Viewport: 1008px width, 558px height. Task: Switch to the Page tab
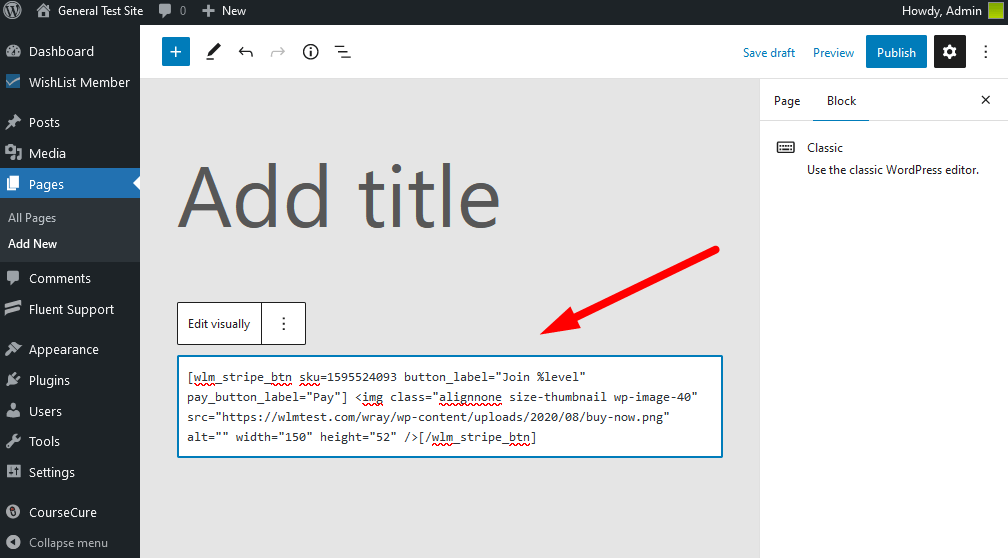point(787,101)
